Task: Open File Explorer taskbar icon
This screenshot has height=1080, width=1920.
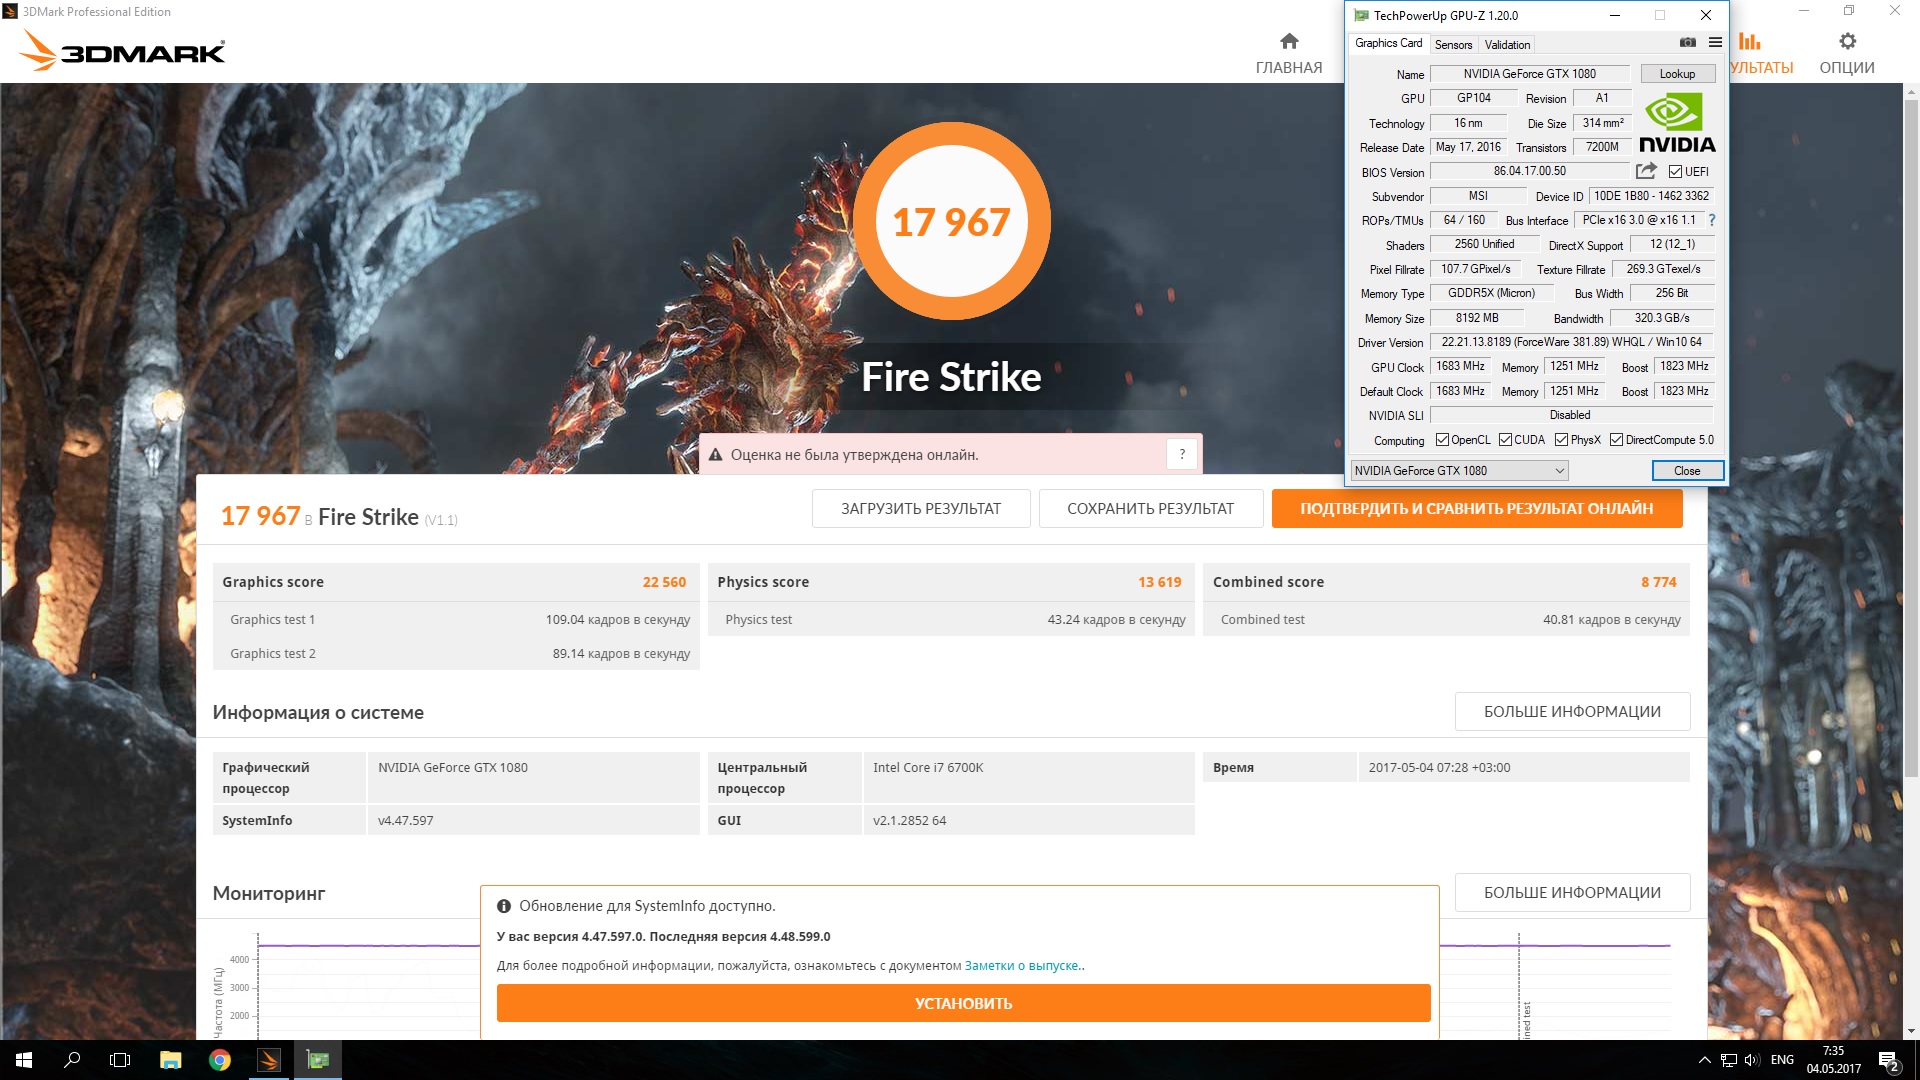Action: coord(171,1060)
